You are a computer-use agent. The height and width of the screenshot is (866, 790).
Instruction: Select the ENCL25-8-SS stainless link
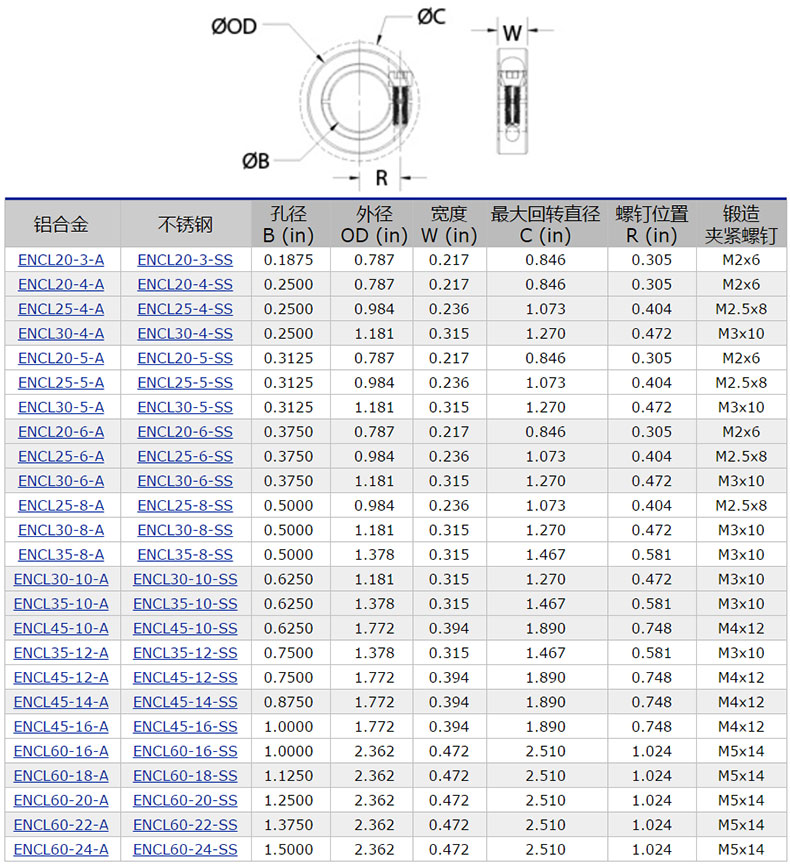[185, 506]
